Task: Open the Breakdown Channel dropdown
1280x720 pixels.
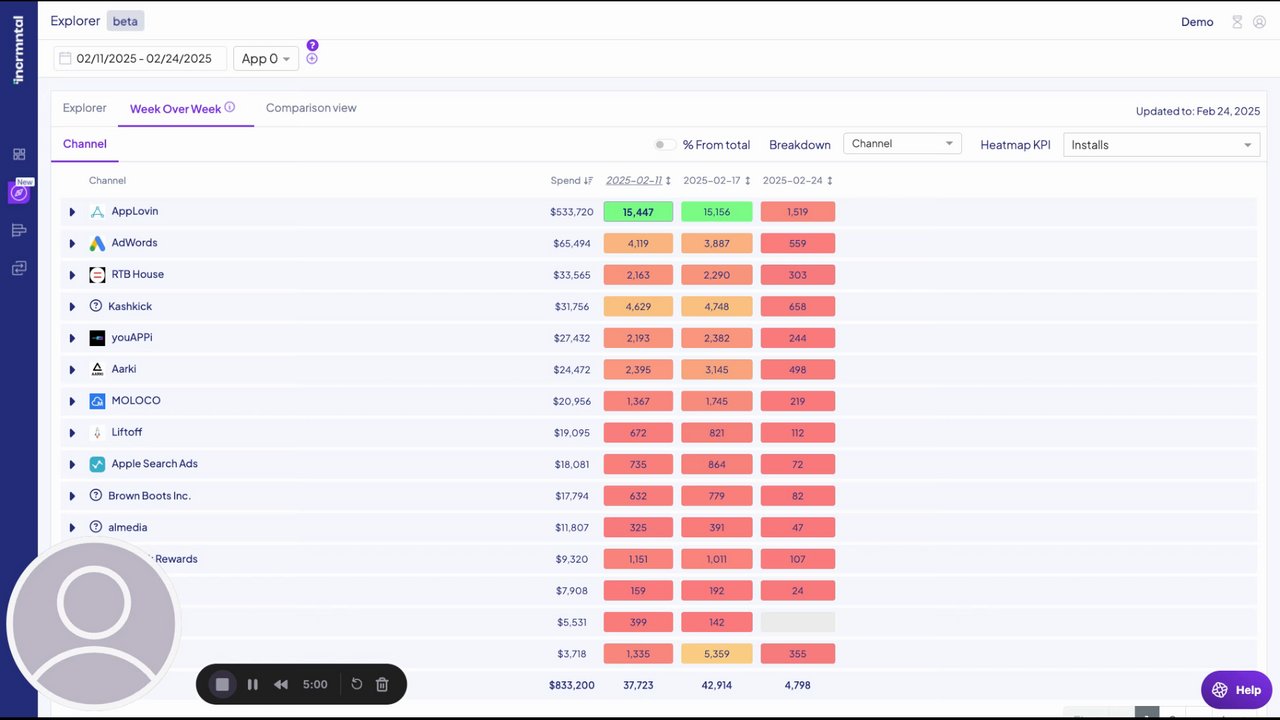Action: pos(902,144)
